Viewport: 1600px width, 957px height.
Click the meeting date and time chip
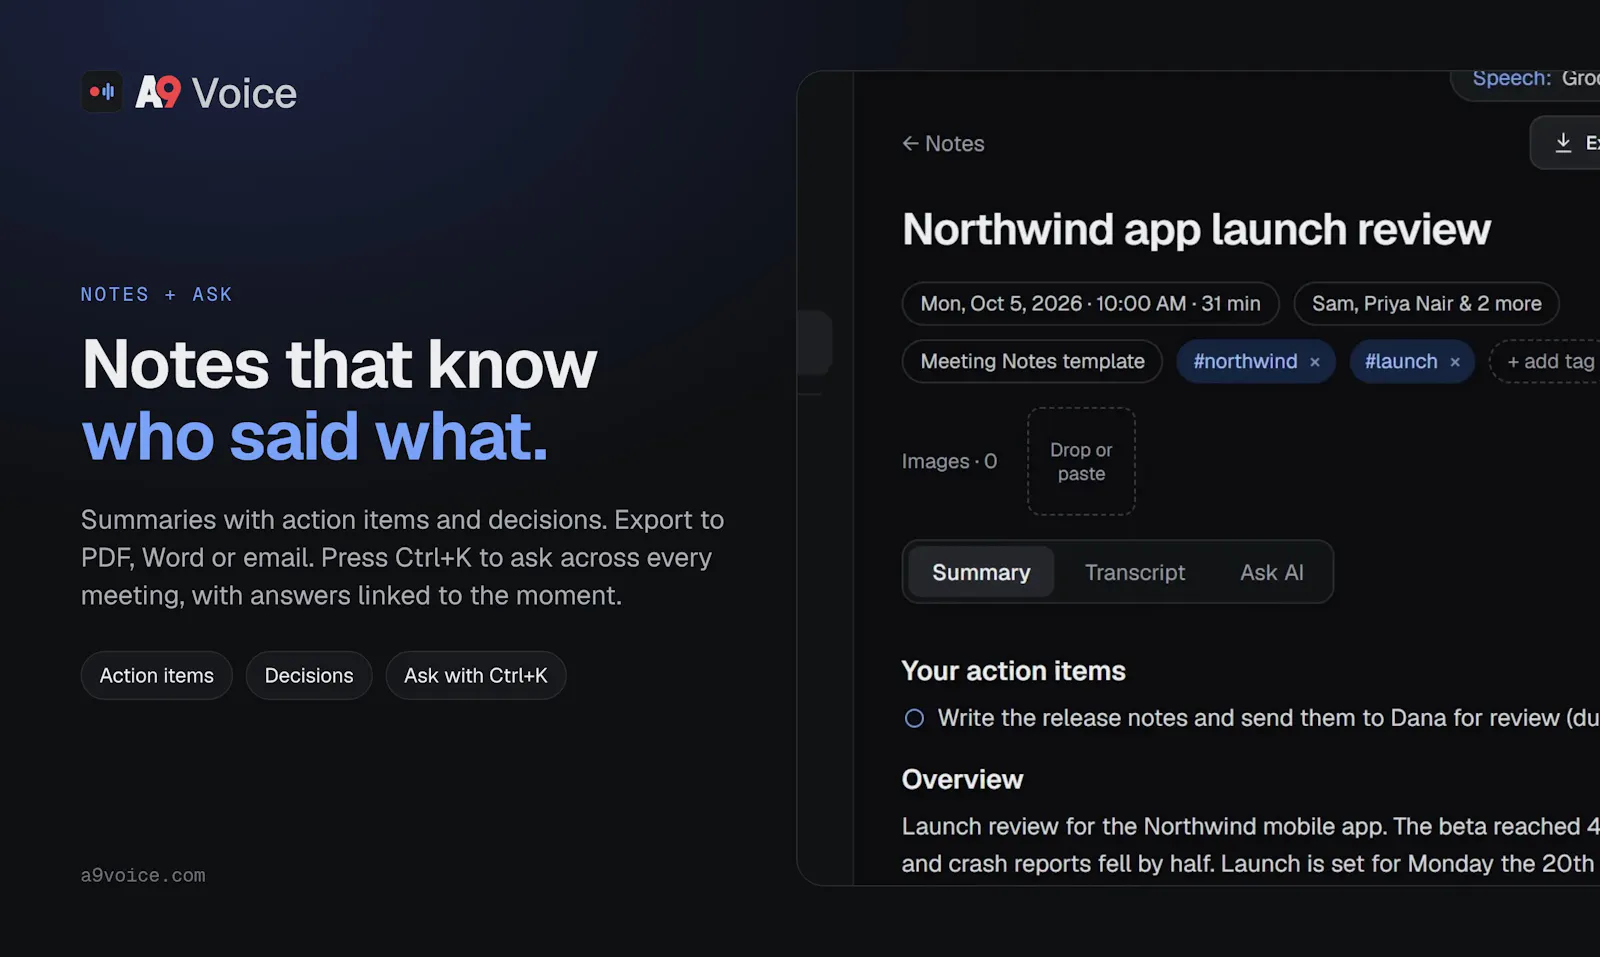[x=1090, y=304]
